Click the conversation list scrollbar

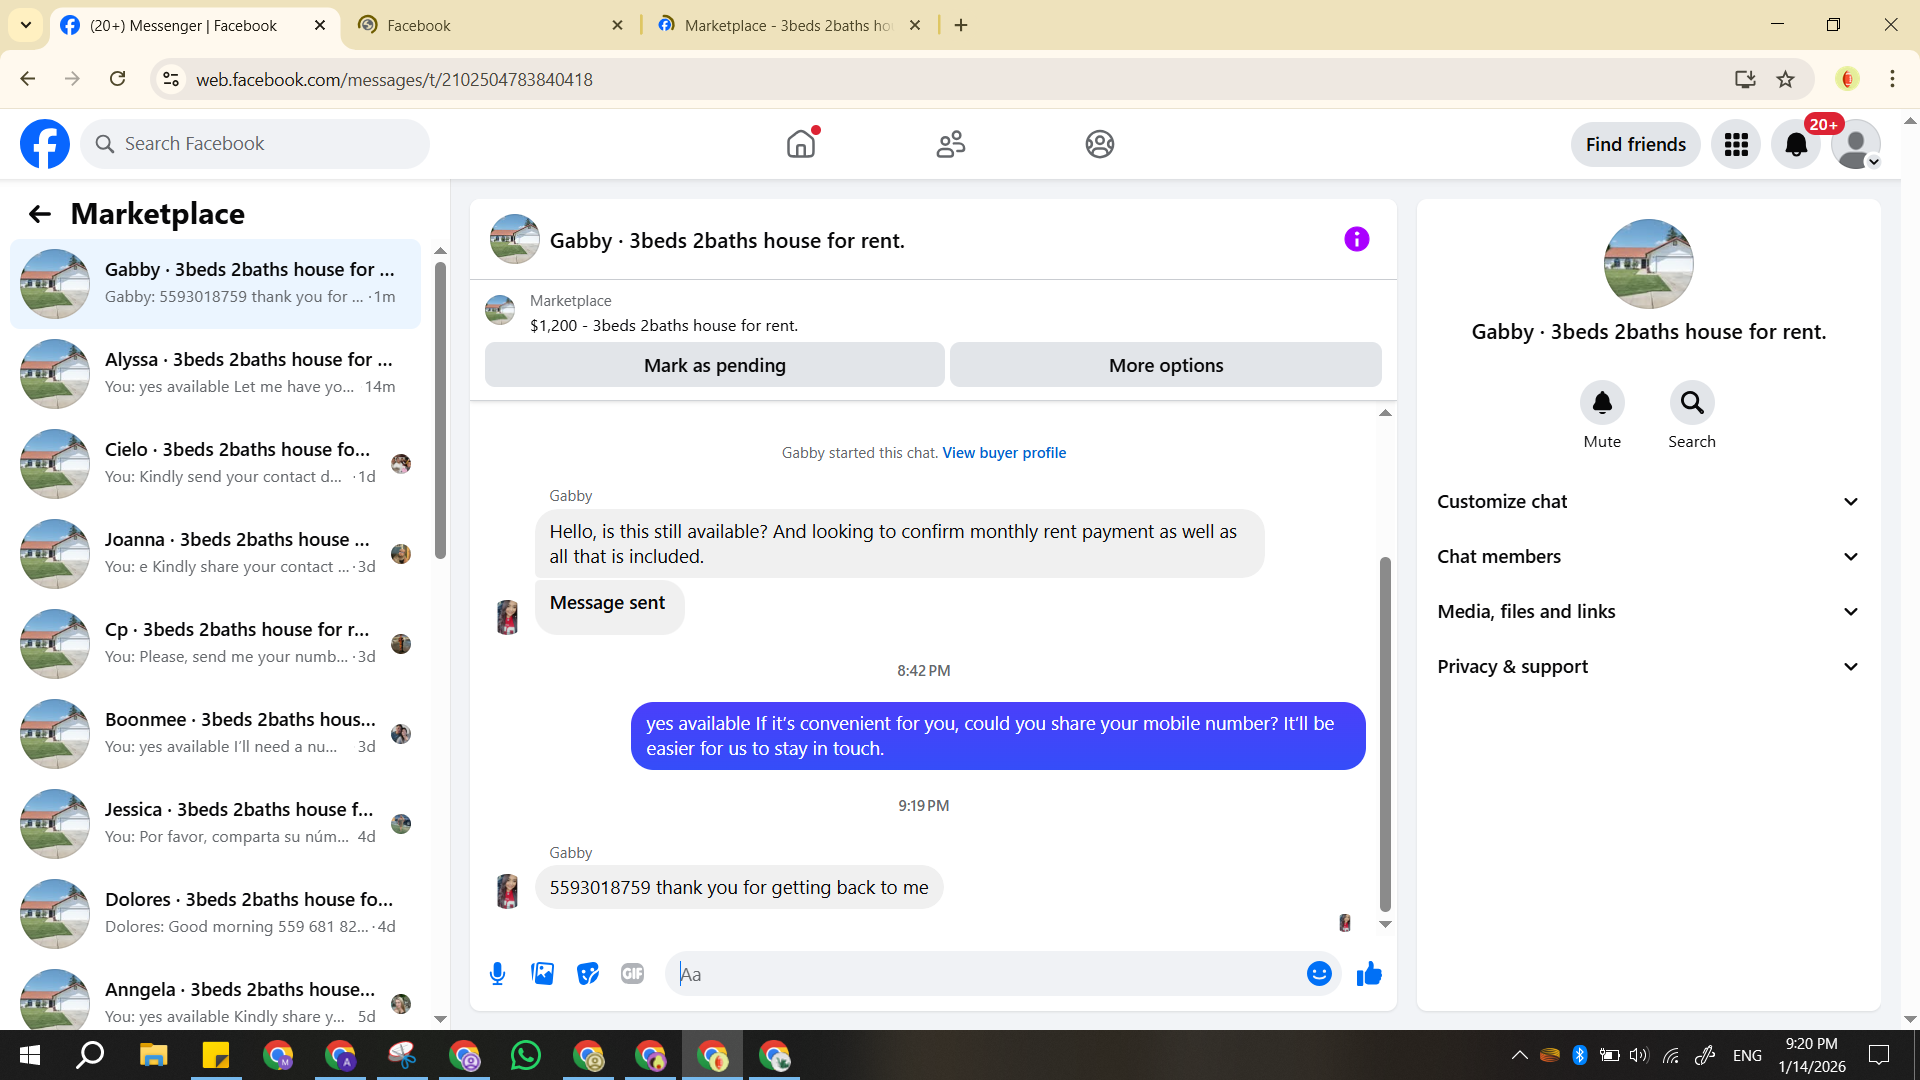coord(440,410)
